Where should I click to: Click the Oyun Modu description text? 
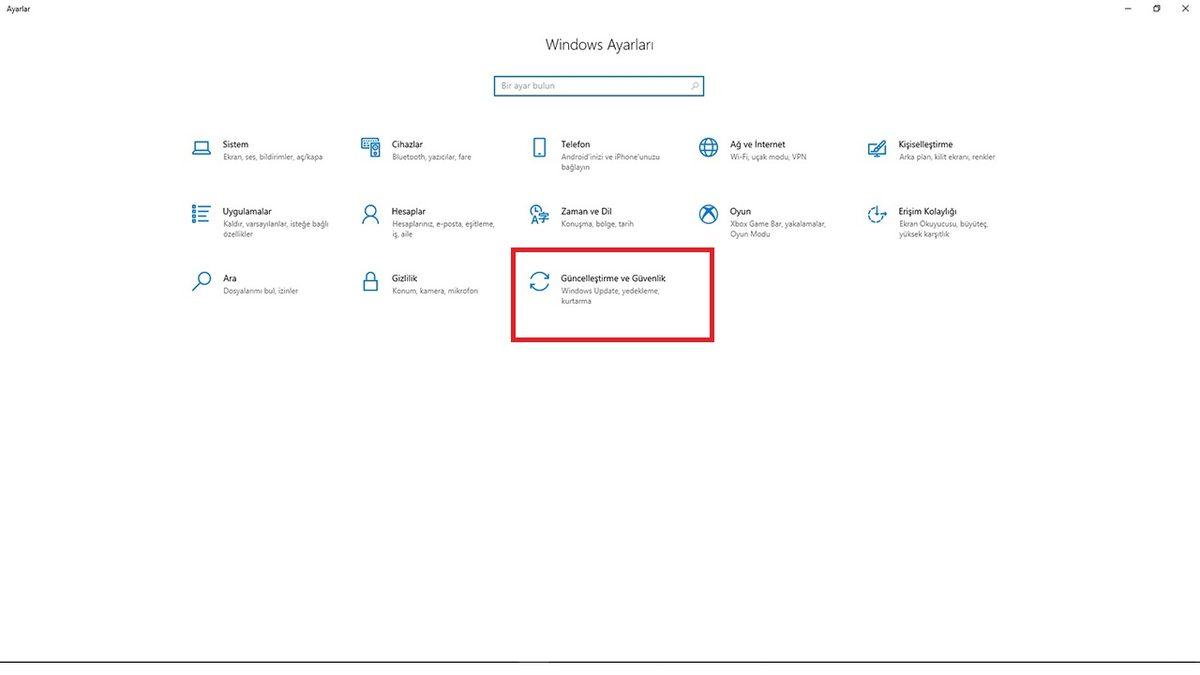click(752, 231)
